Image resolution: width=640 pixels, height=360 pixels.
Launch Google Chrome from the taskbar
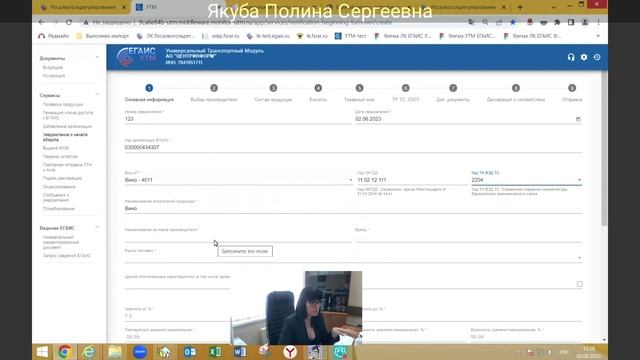point(64,352)
